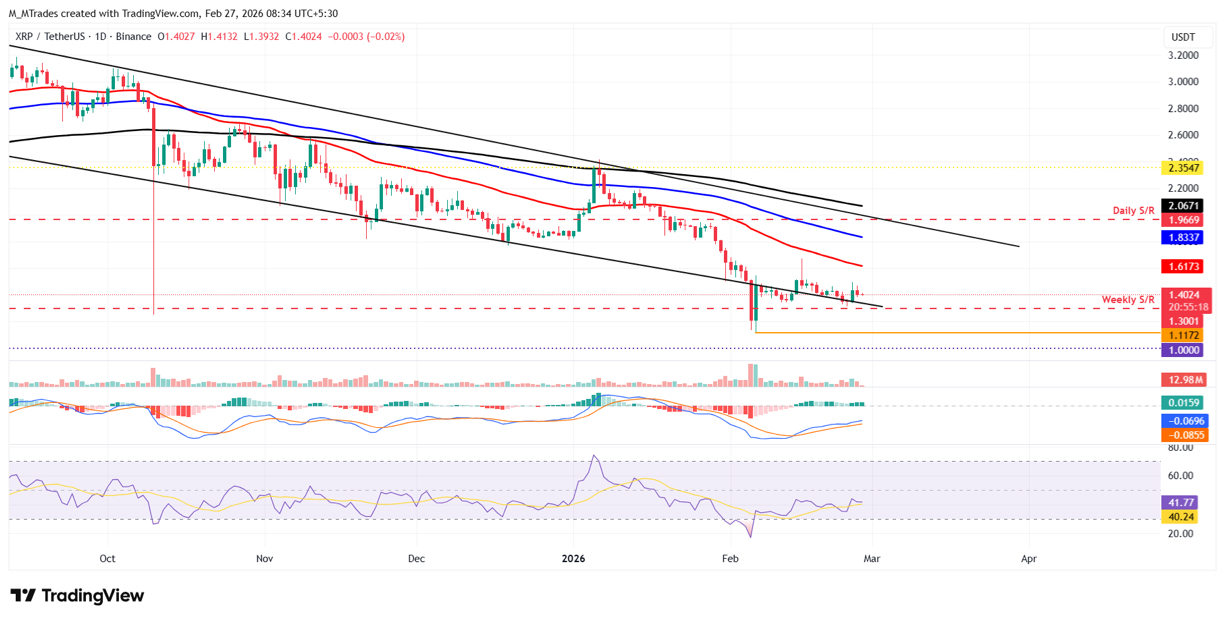
Task: Click the TradingView logo icon
Action: tap(23, 596)
